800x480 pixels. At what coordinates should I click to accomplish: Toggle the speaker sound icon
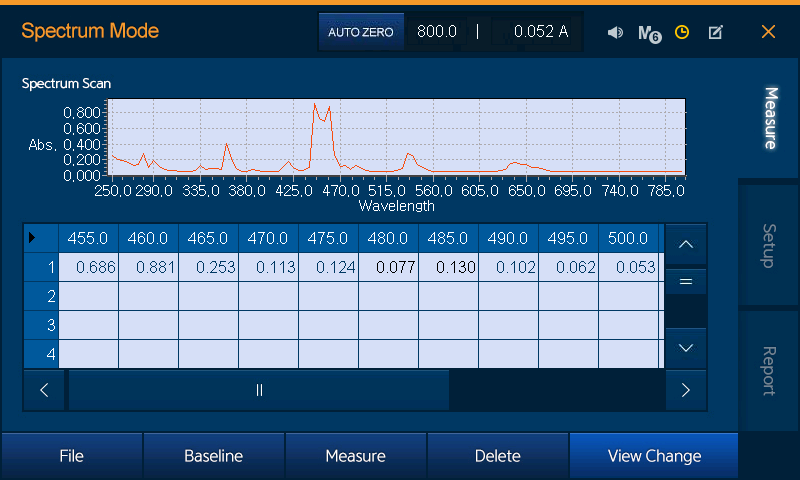tap(615, 33)
